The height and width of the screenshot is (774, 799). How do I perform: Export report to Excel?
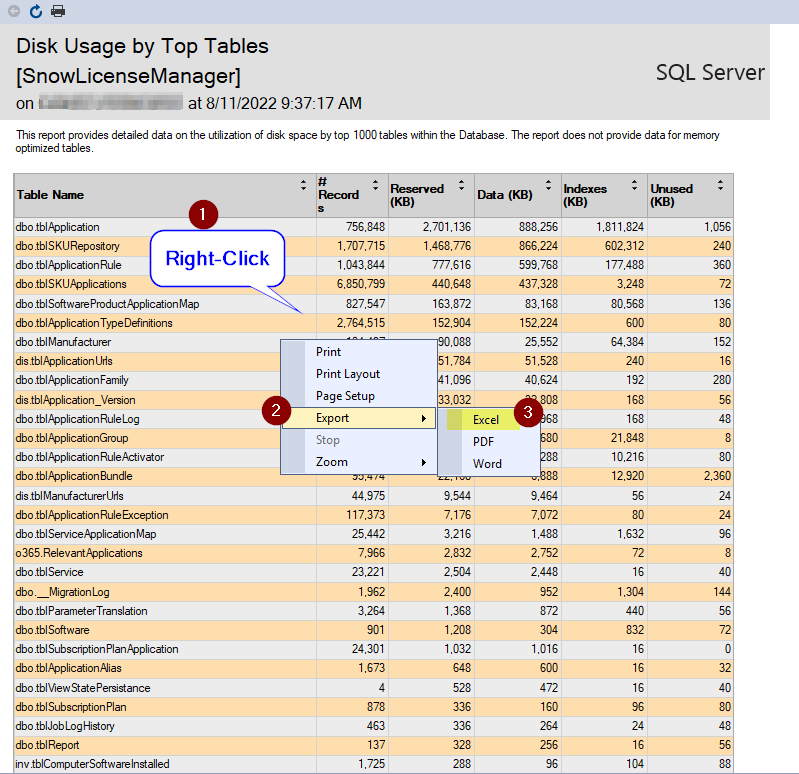point(486,419)
